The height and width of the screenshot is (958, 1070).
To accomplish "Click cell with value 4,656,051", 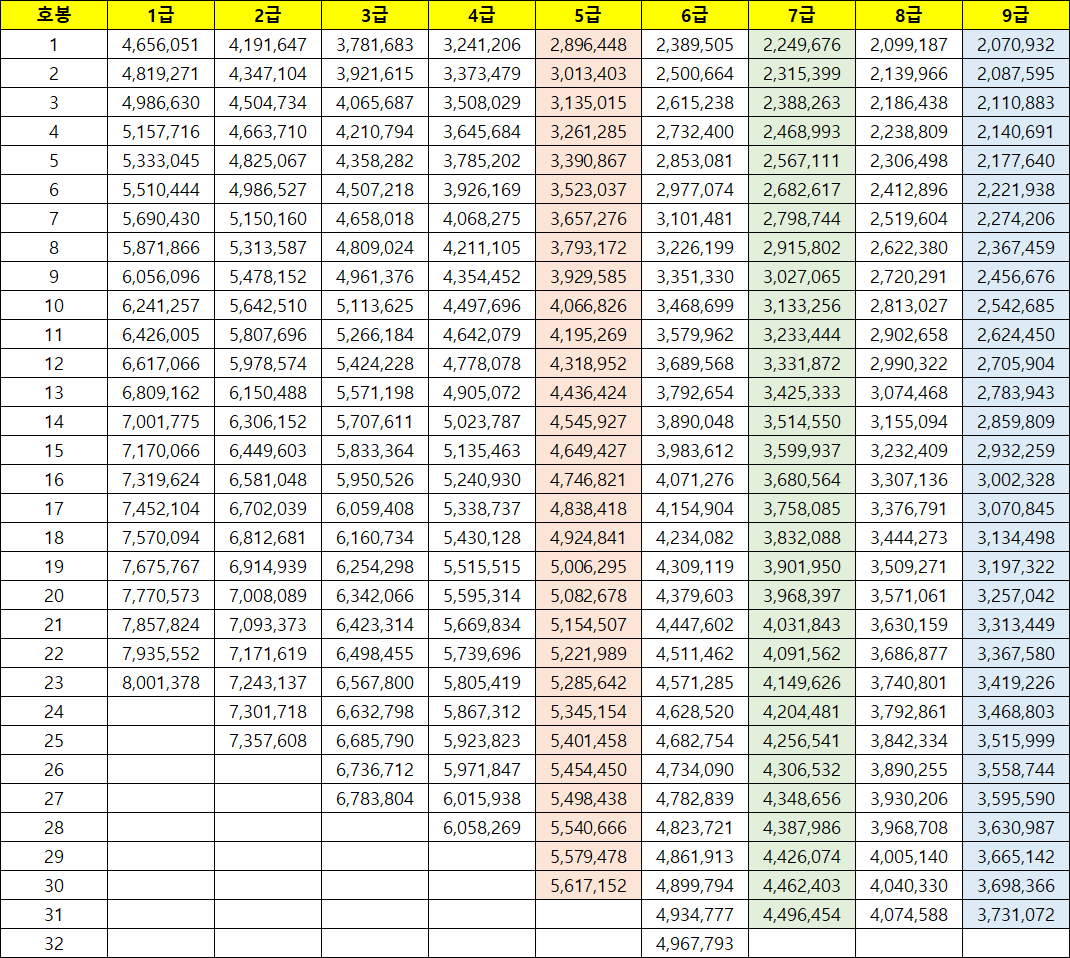I will [x=161, y=44].
